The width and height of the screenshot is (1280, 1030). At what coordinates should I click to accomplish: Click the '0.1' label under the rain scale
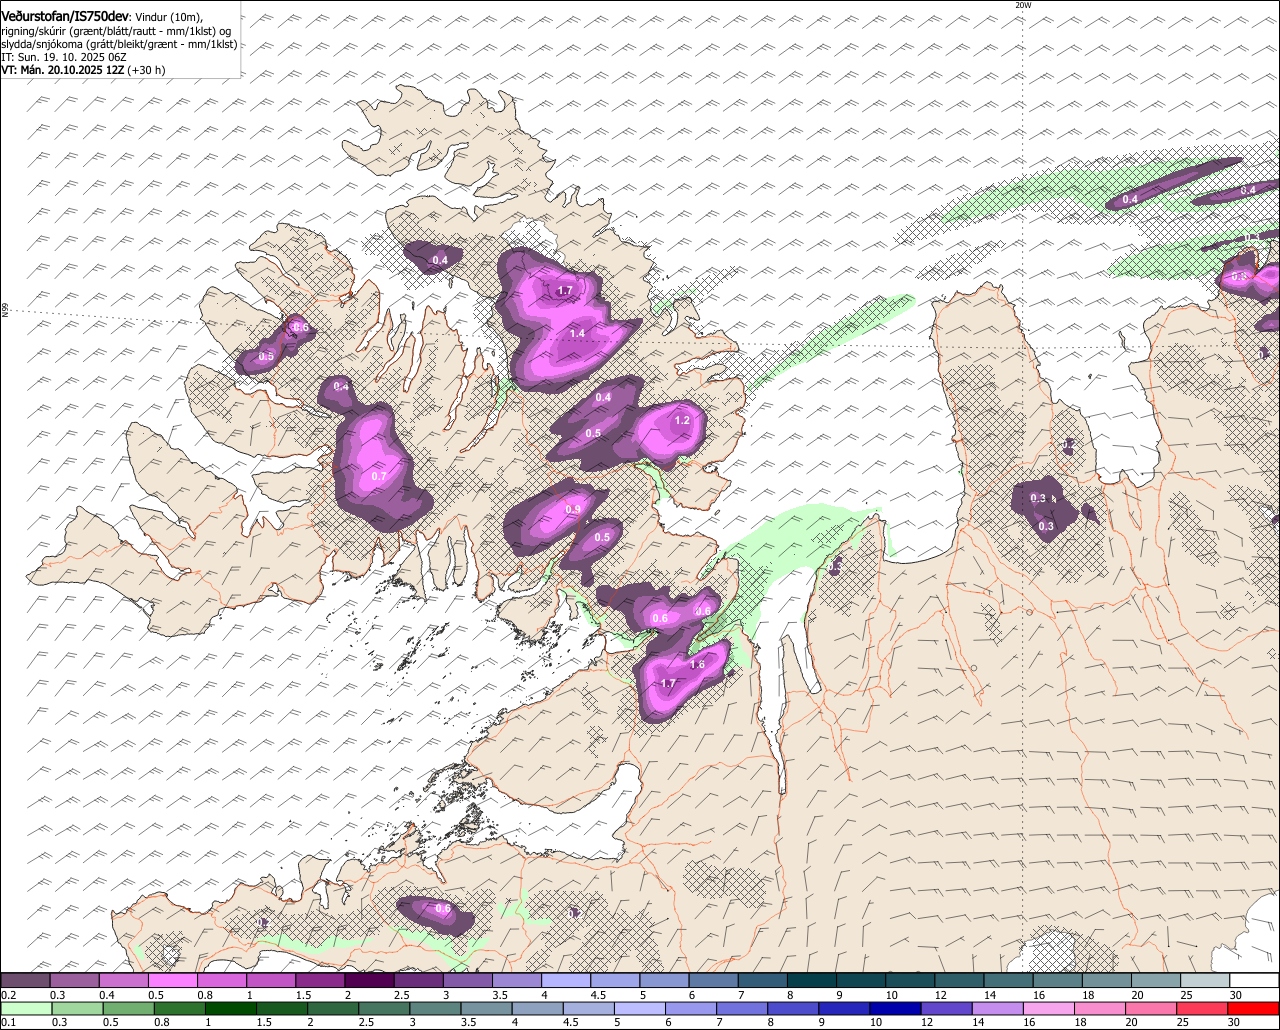pyautogui.click(x=8, y=1022)
